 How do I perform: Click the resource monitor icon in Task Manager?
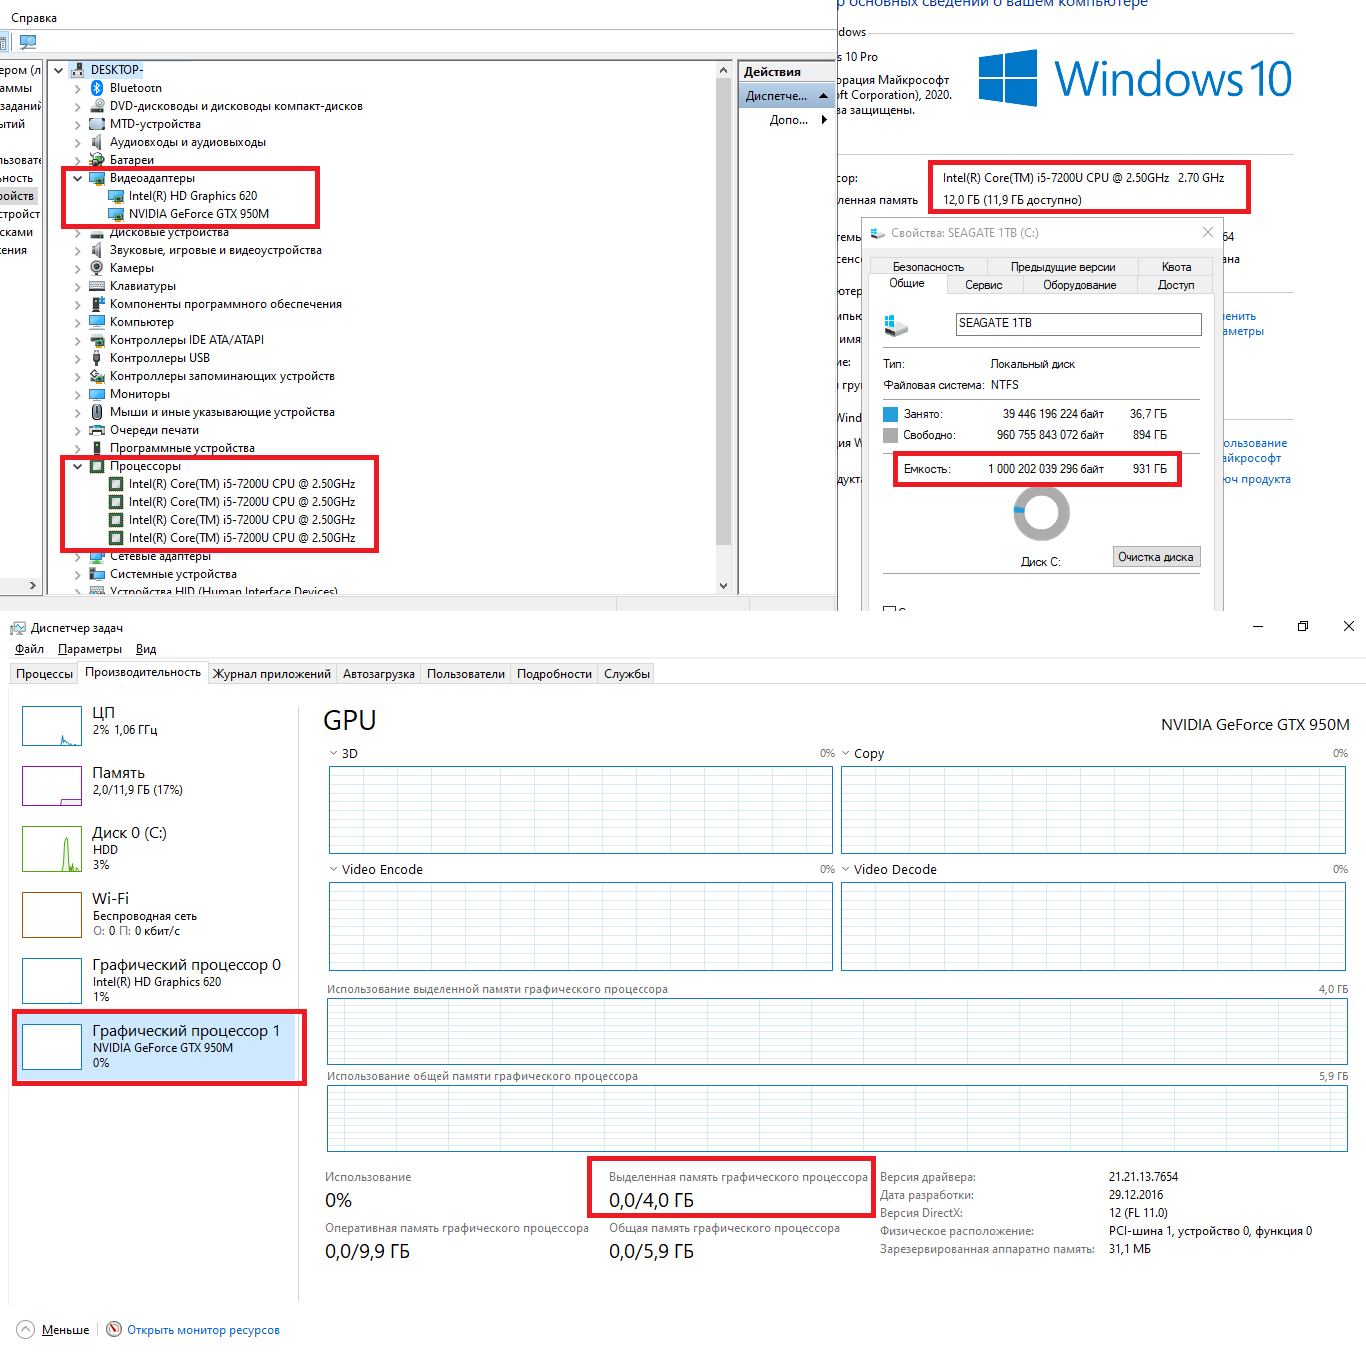114,1329
